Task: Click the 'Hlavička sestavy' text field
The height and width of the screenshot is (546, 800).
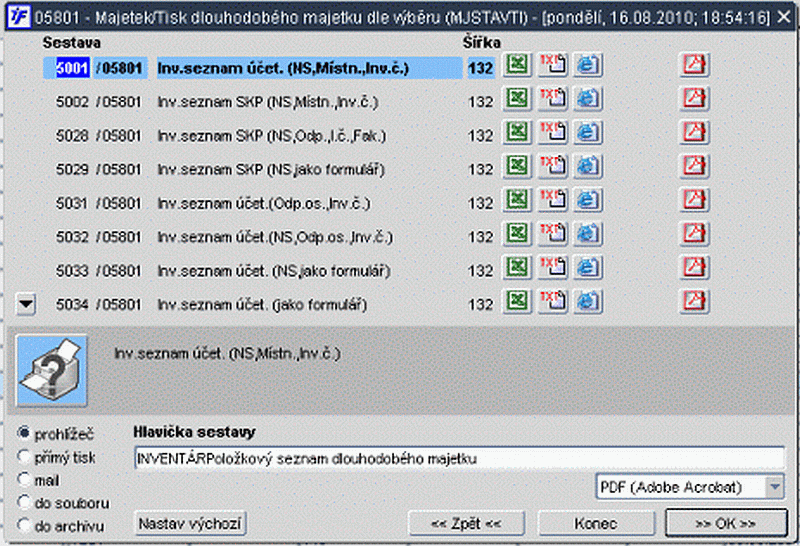Action: click(459, 458)
